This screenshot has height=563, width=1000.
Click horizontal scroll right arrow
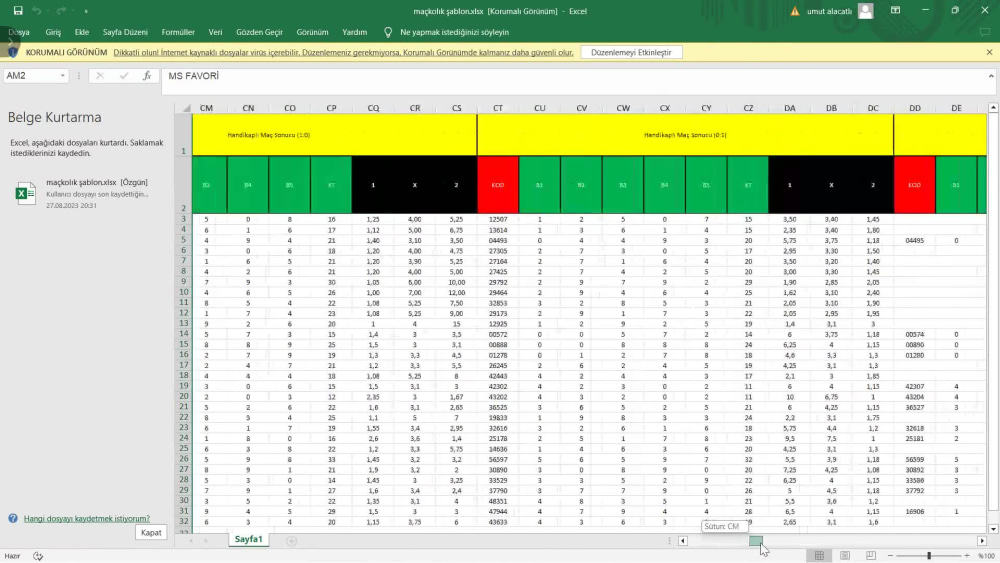(982, 541)
